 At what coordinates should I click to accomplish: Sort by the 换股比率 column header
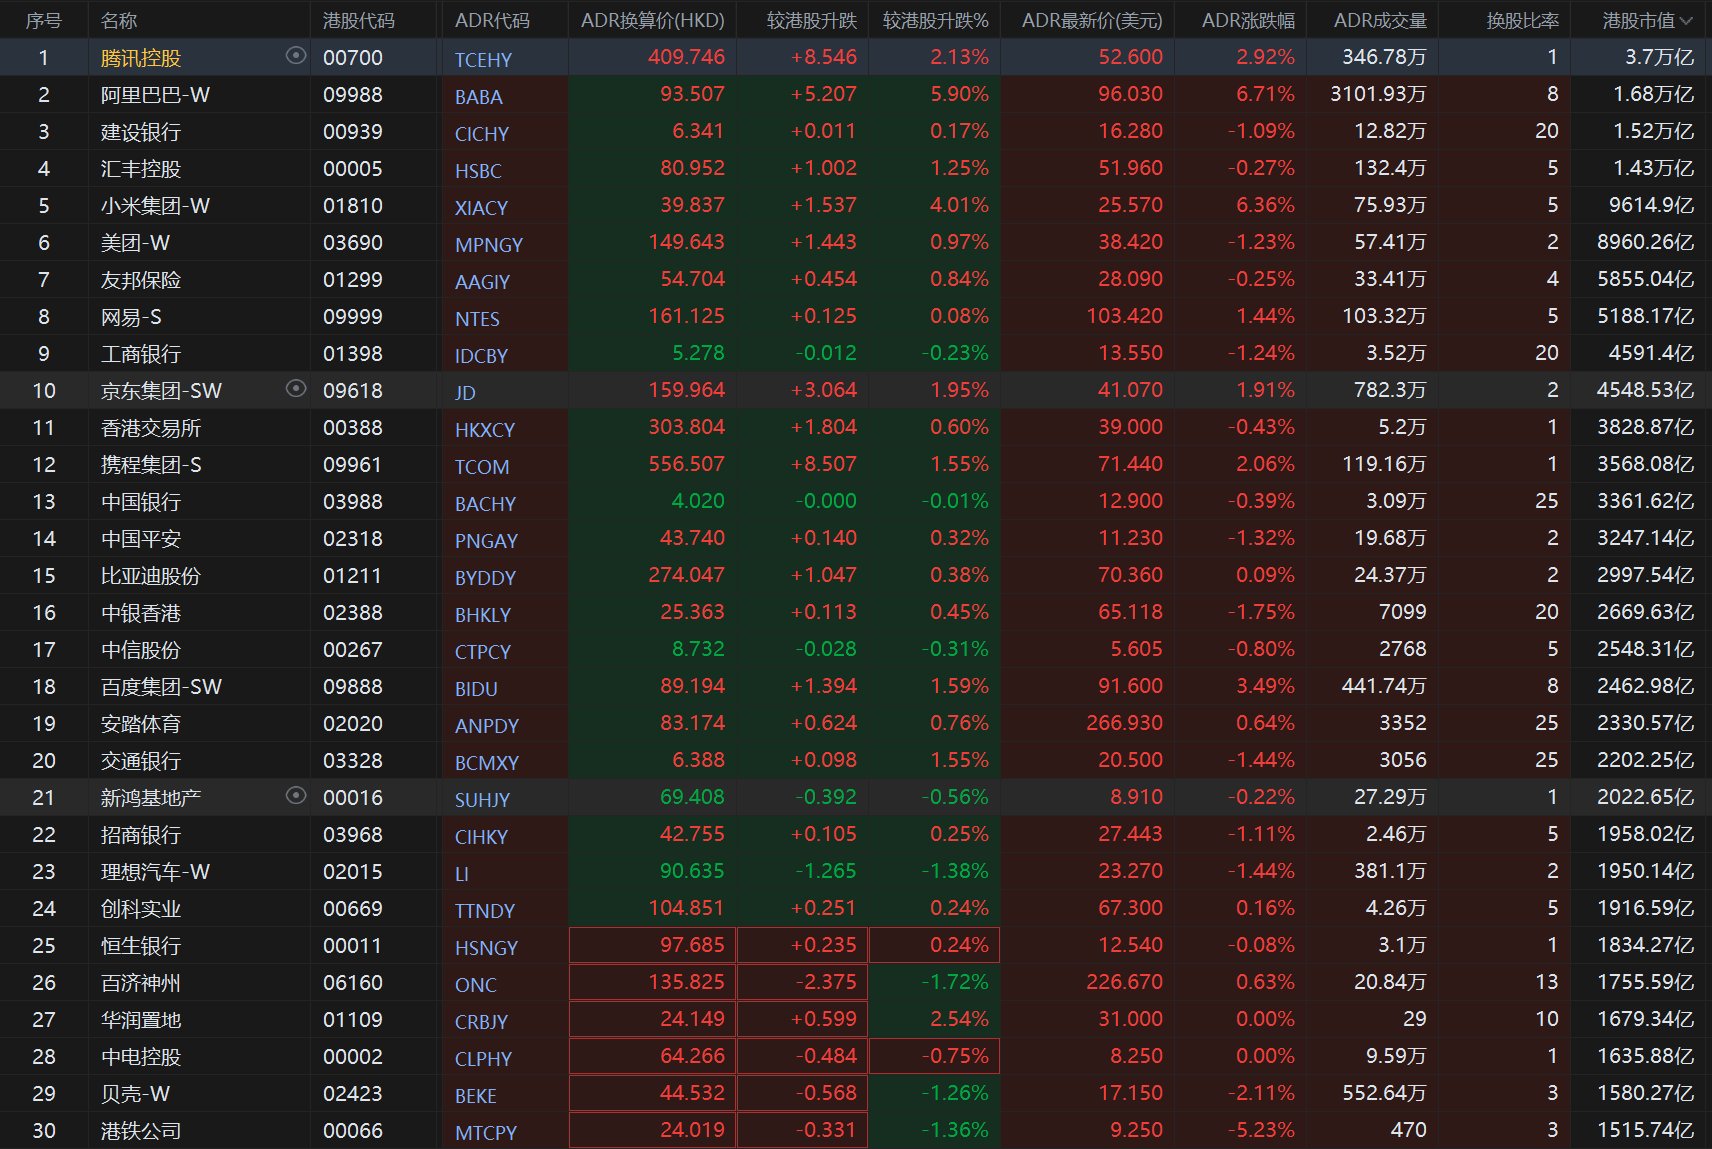click(x=1522, y=20)
